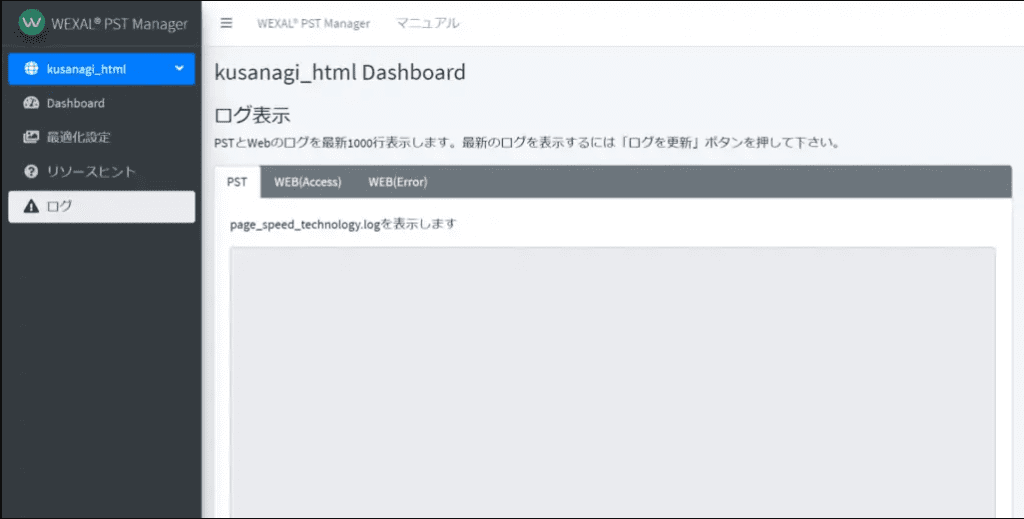Click the globe icon beside kusanagi_html
Viewport: 1024px width, 519px height.
coord(31,69)
